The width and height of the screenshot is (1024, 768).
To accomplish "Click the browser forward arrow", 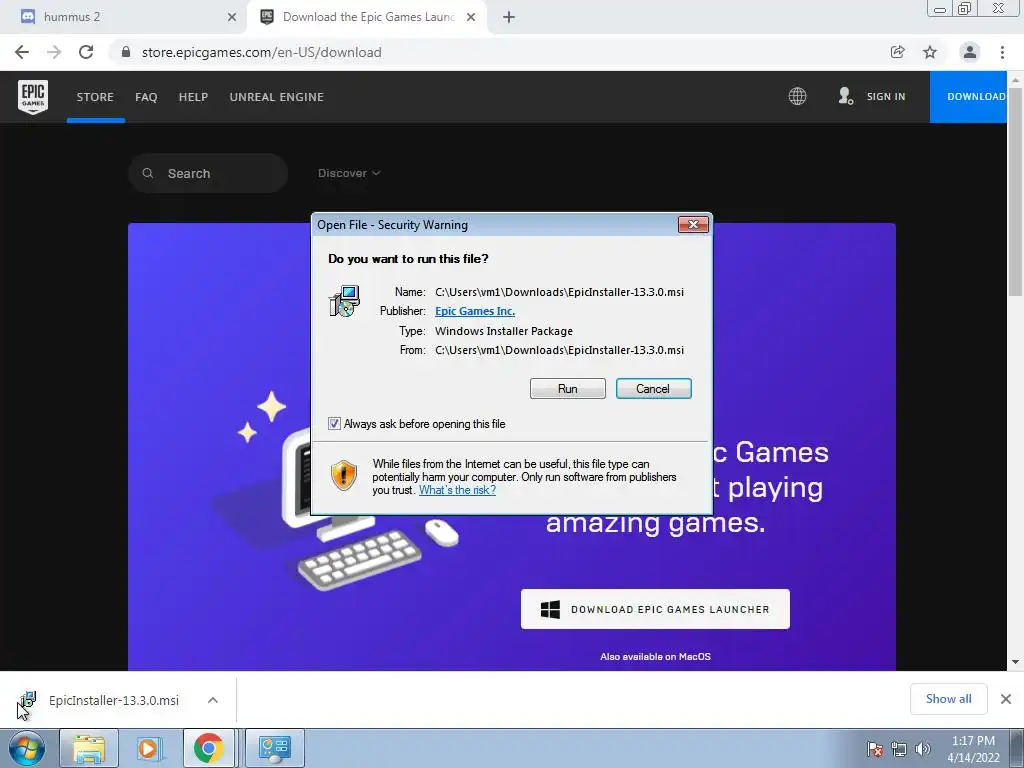I will [54, 52].
